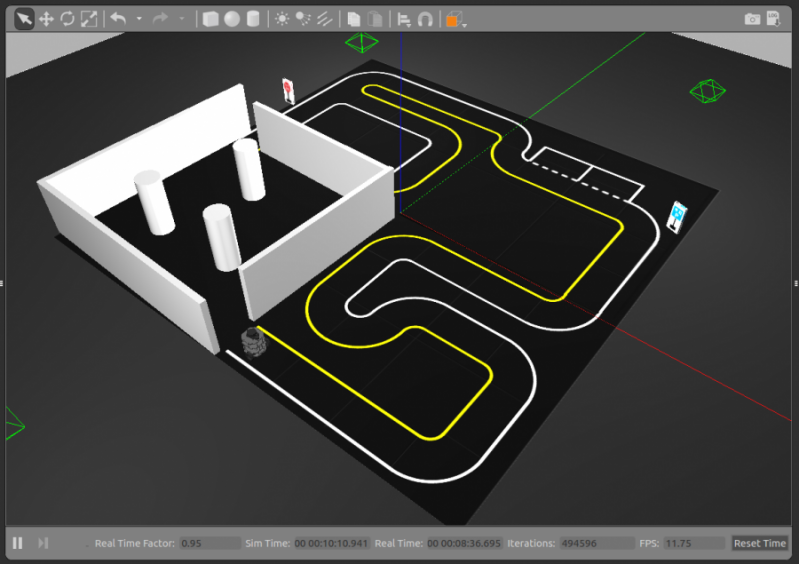Pause the running simulation
The image size is (799, 564).
pos(17,543)
